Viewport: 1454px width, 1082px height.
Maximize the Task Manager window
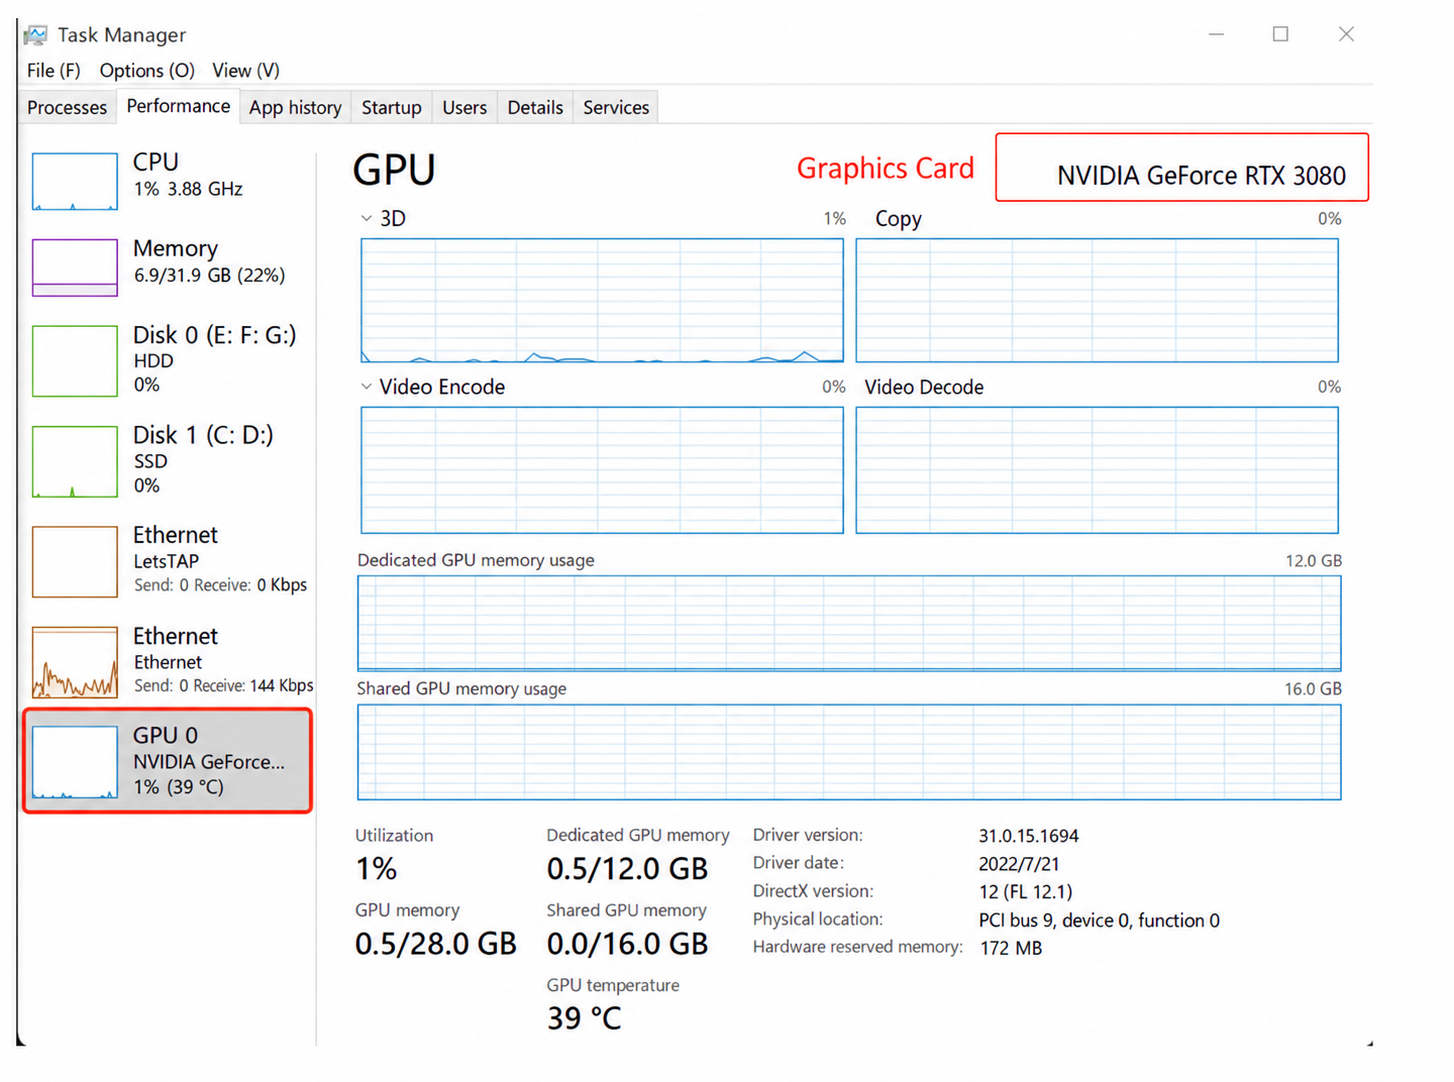[x=1280, y=34]
